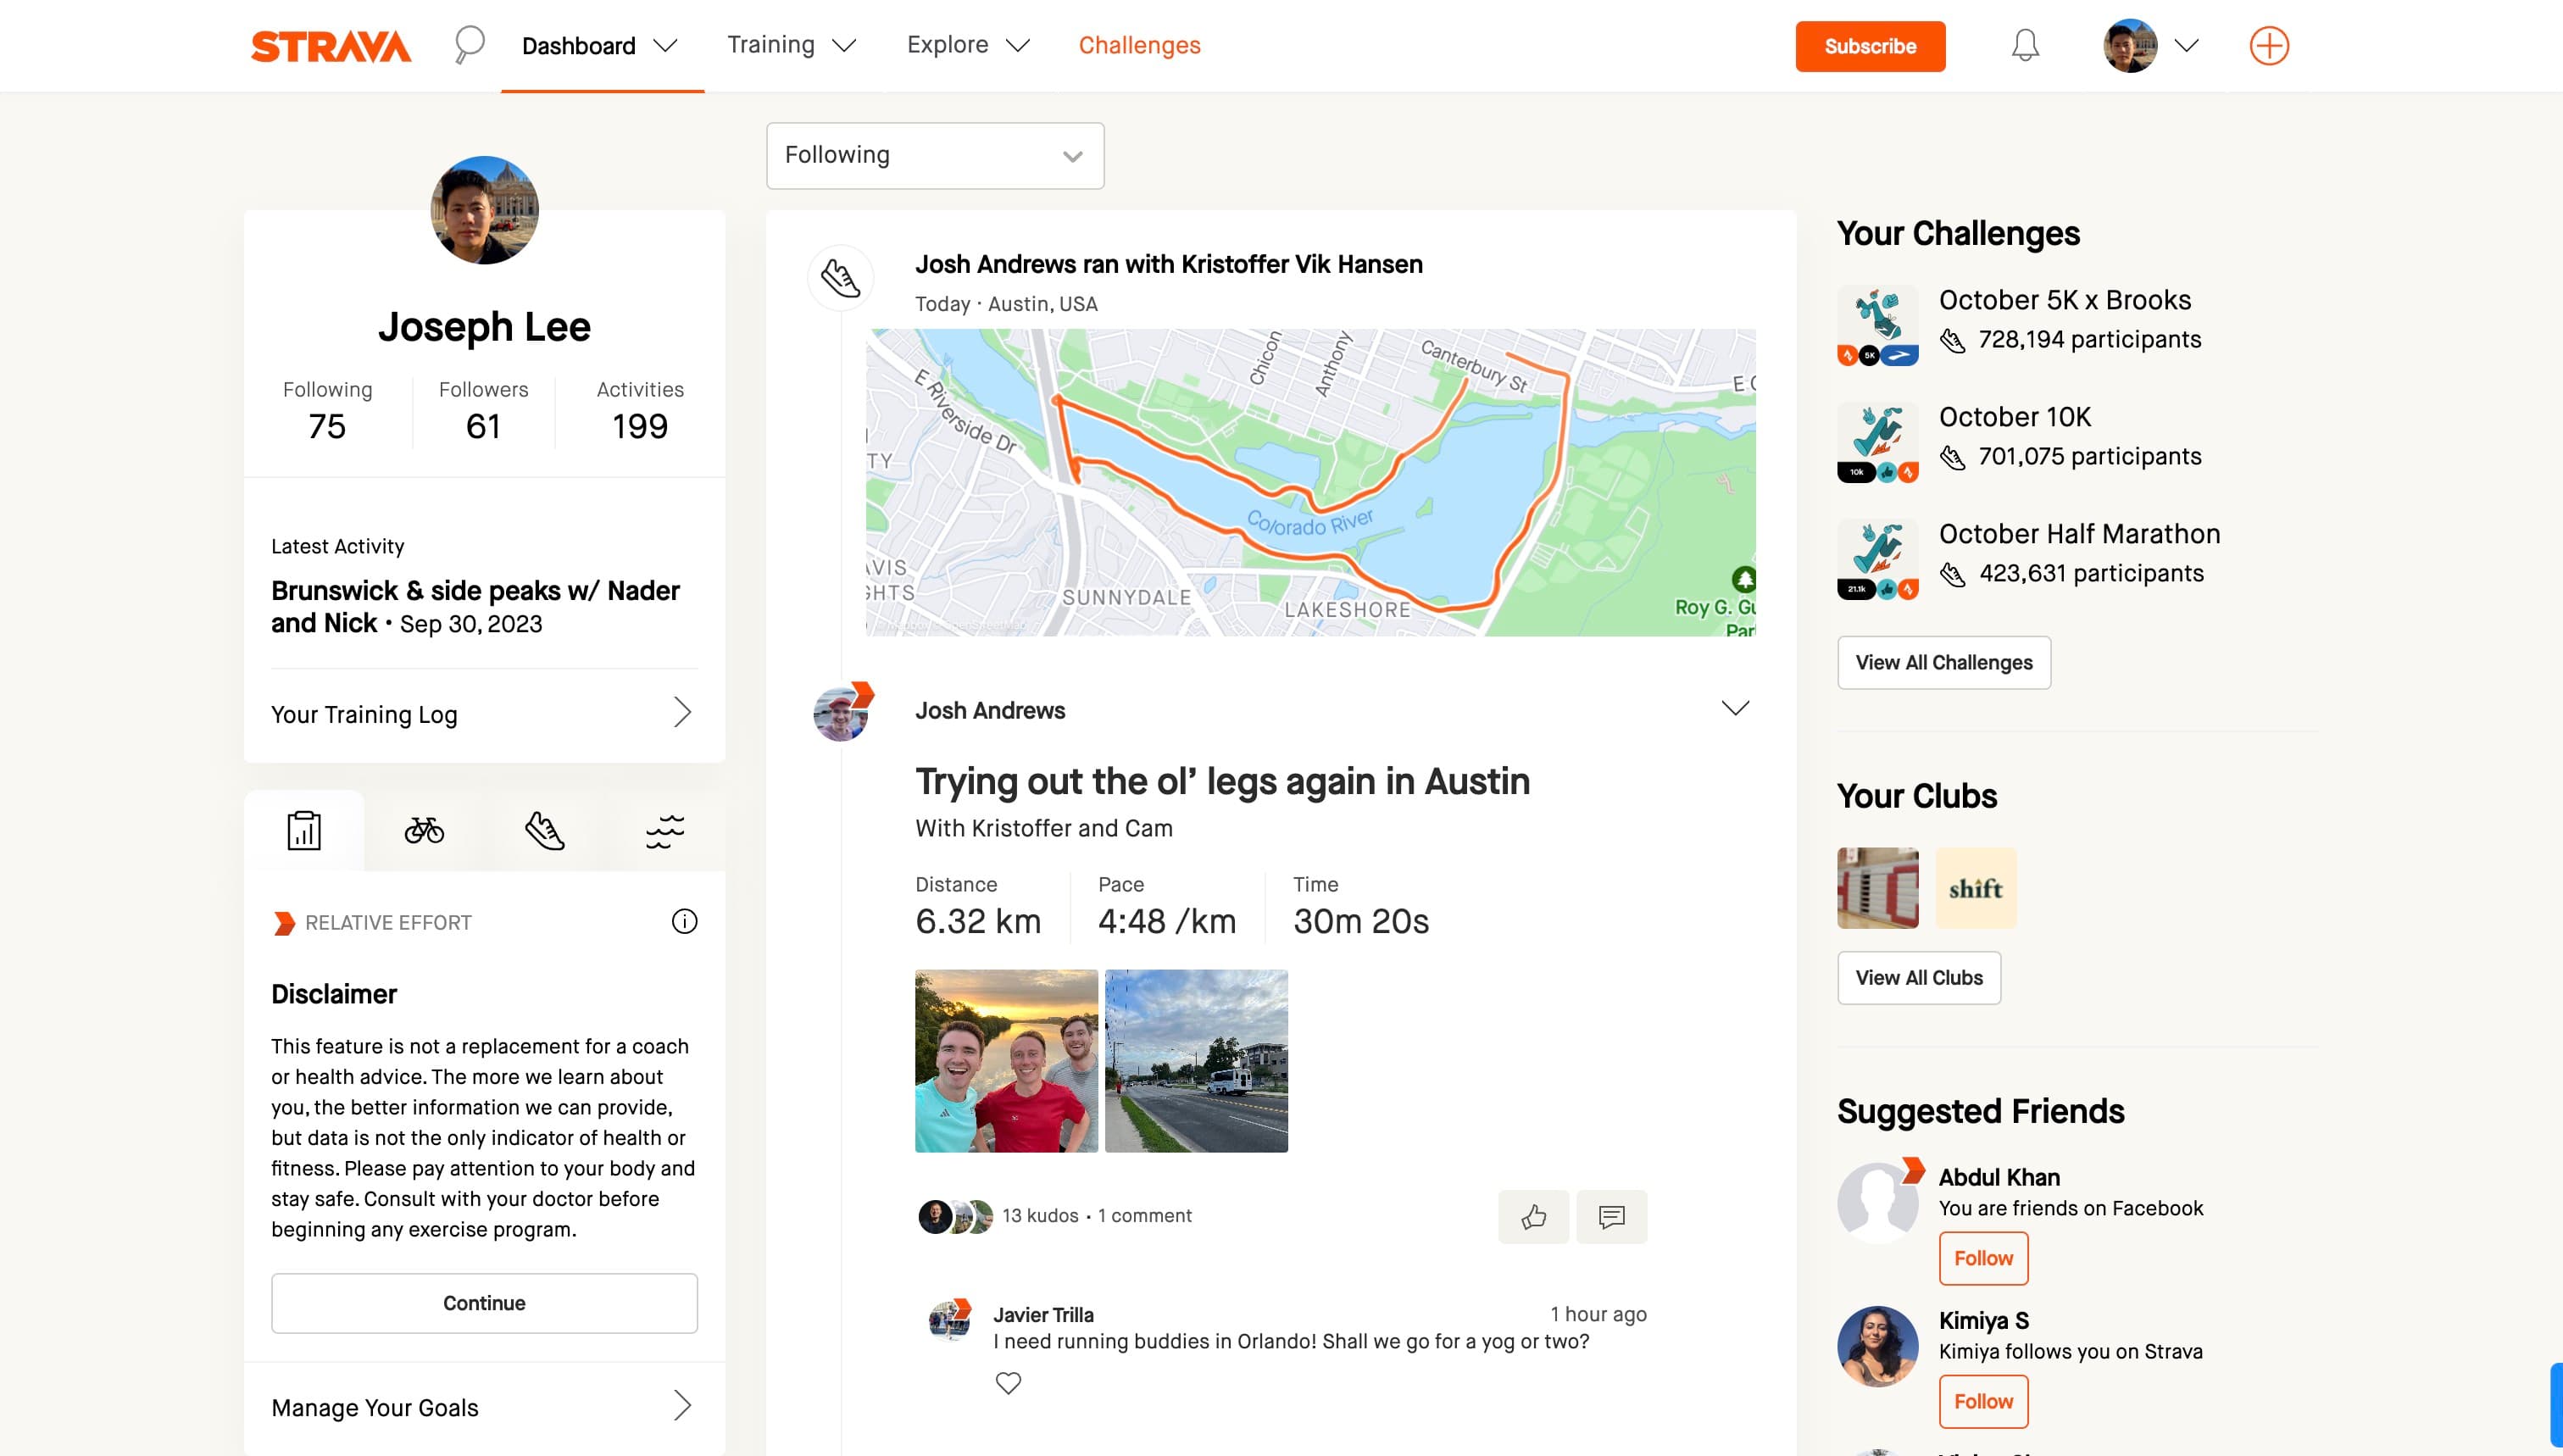Click the 'Josh Andrews ran with Kristoffer Vik Hansen' header
2563x1456 pixels.
click(1168, 265)
